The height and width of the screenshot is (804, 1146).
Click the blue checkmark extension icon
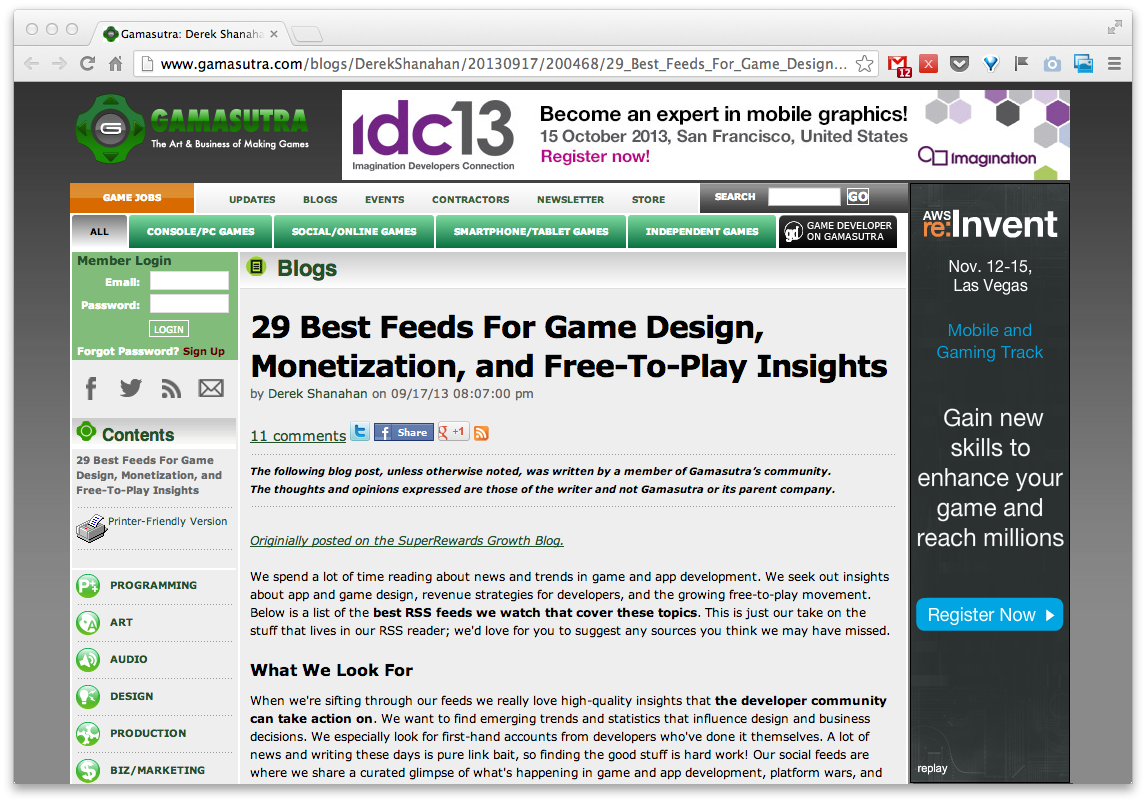991,64
